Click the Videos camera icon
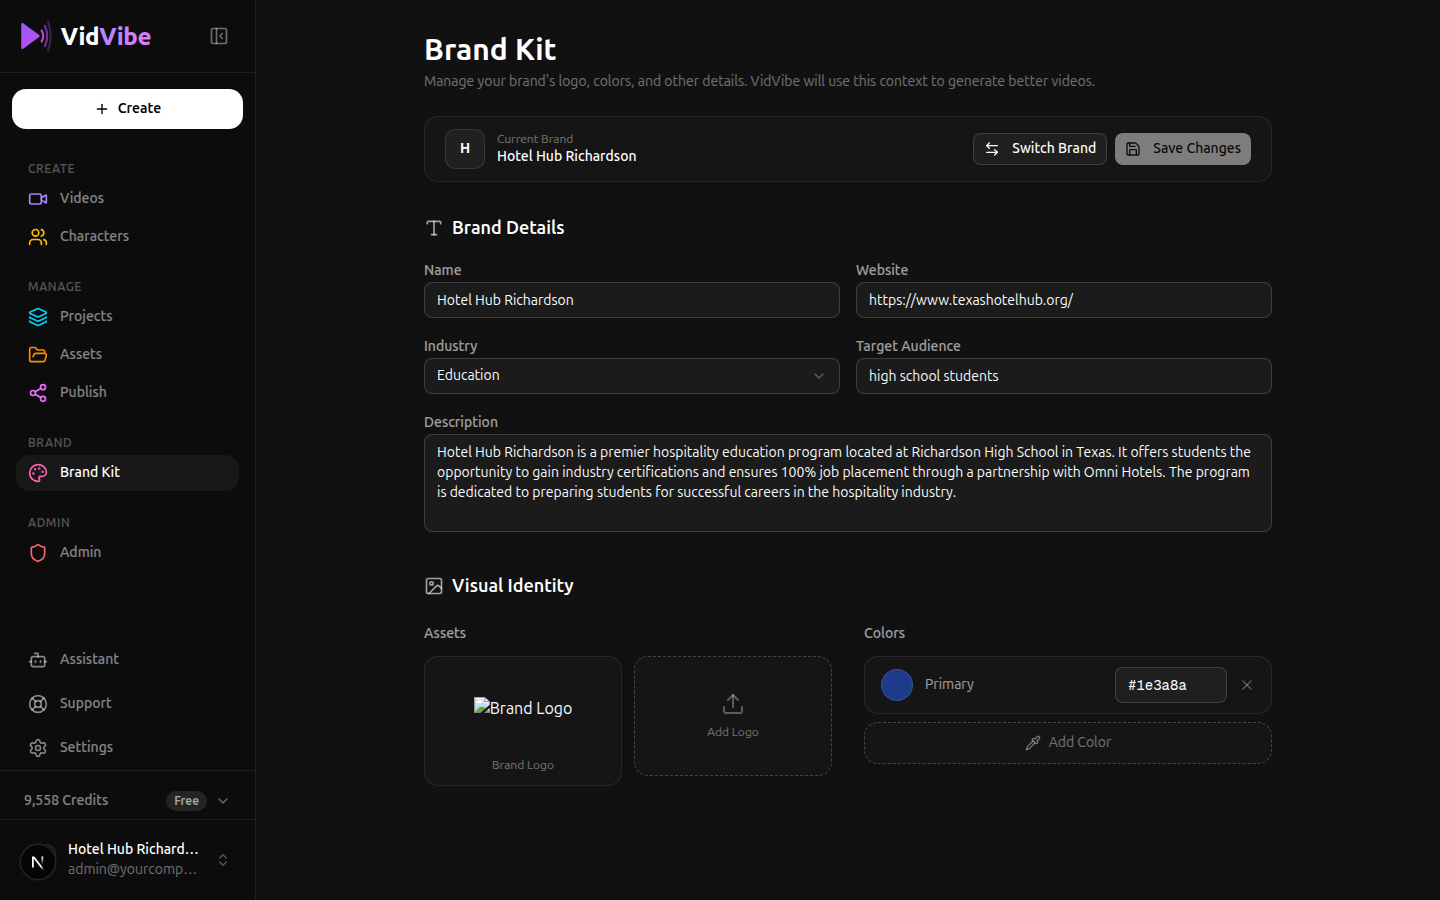Screen dimensions: 1440x900 coord(38,199)
